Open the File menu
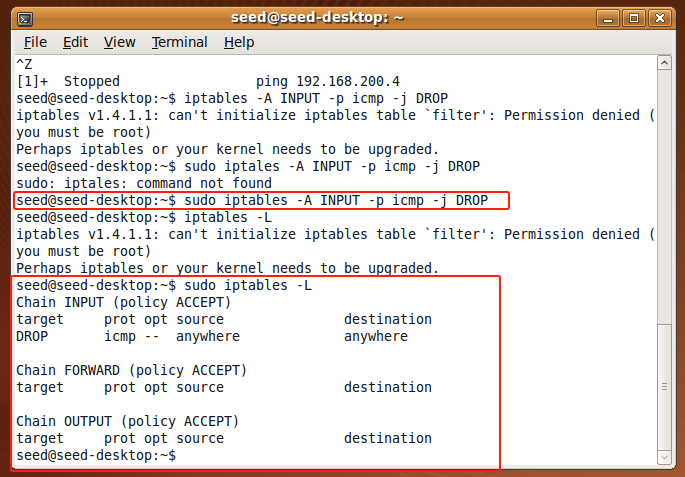Screen dimensions: 685x477 35,42
